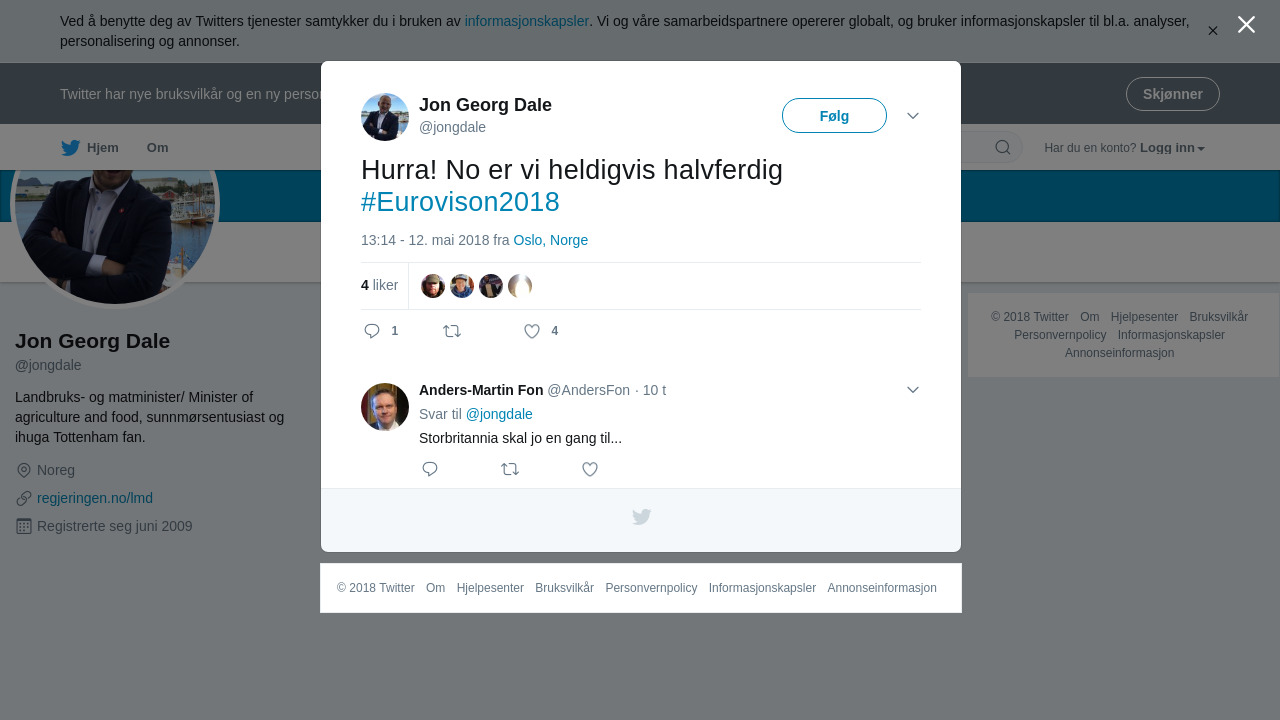Open the Om menu item
Screen dimensions: 1280x720
tap(157, 148)
